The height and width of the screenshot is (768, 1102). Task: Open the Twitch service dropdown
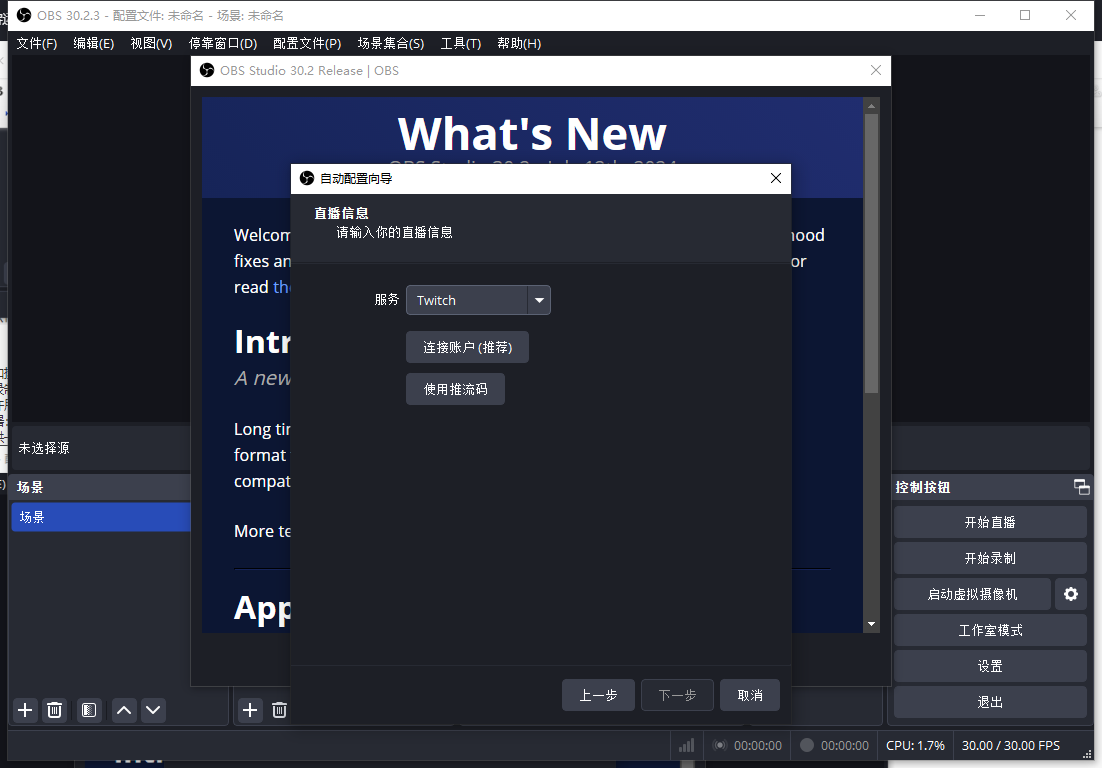tap(478, 300)
